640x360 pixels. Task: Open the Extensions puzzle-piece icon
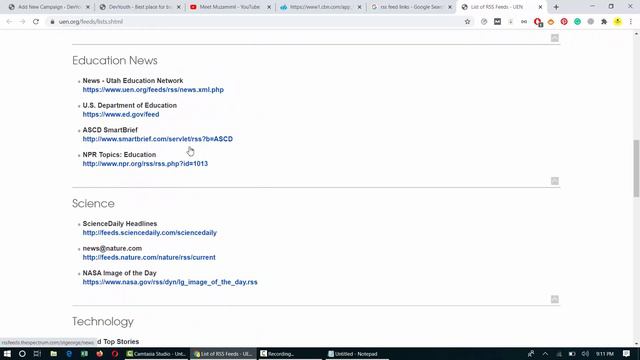click(x=604, y=22)
